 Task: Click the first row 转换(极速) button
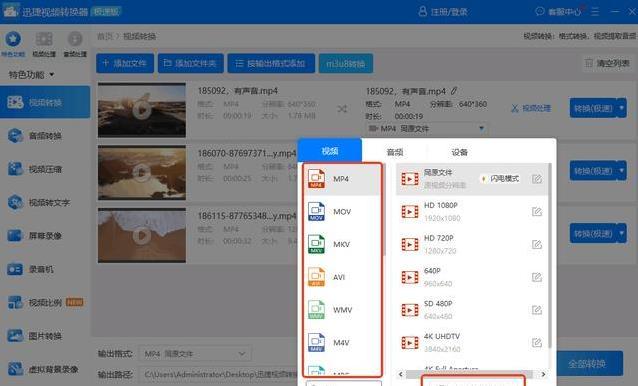pos(593,108)
